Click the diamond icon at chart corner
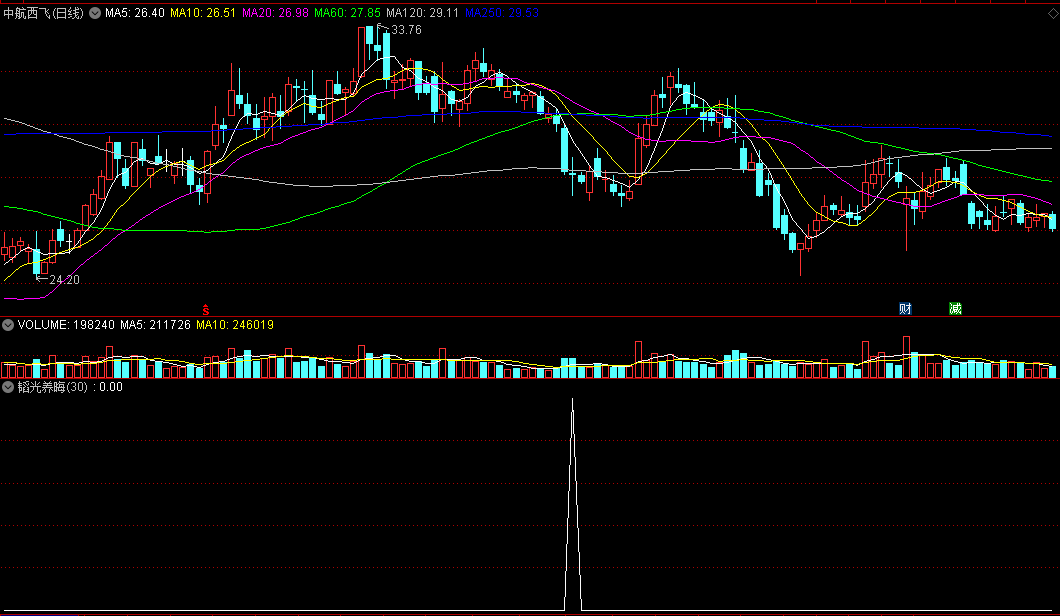This screenshot has width=1060, height=616. 1053,14
